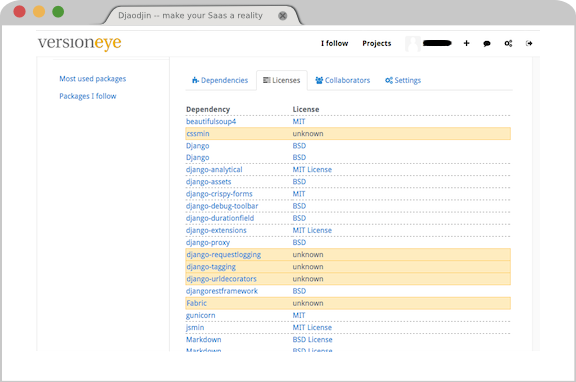Screen dimensions: 576x382
Task: Open the Fabric dependency link
Action: click(197, 303)
